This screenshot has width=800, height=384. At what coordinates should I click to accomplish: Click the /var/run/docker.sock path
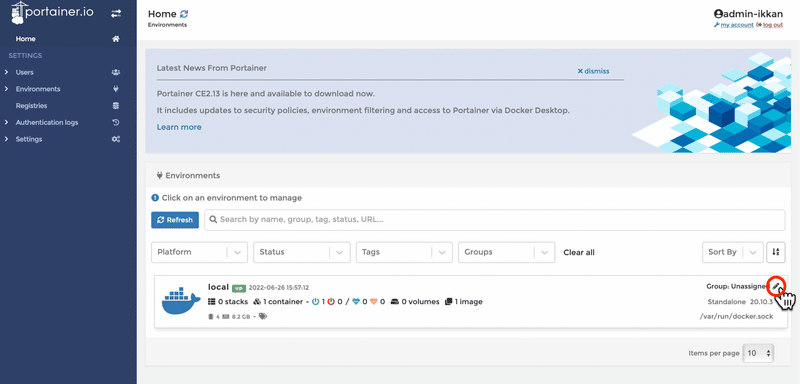(736, 316)
